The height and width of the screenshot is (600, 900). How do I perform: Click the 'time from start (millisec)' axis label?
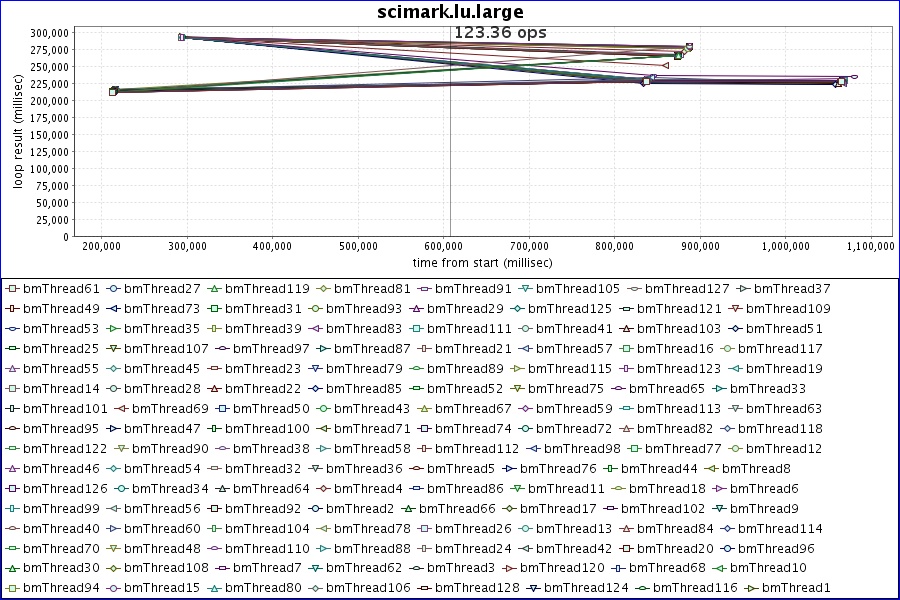(x=482, y=263)
